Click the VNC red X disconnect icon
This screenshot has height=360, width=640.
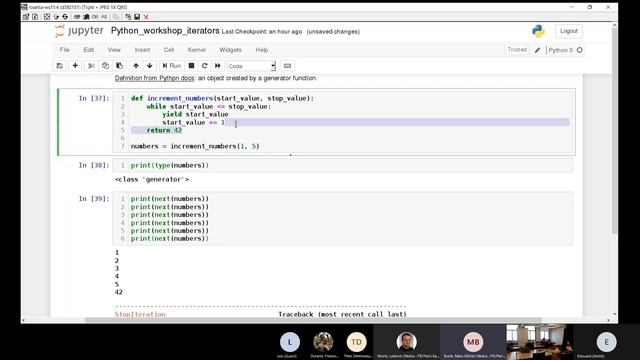coord(146,17)
